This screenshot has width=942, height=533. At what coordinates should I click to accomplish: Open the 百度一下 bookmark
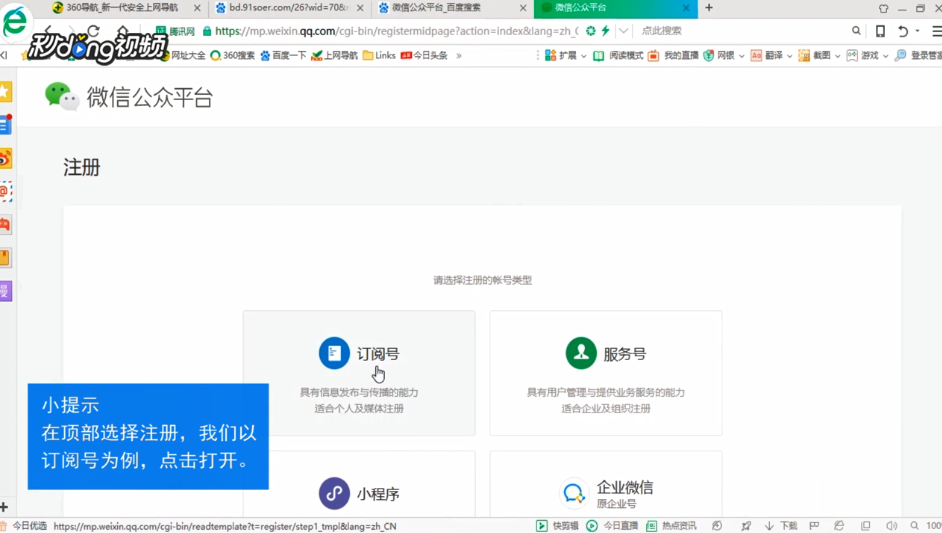pos(284,55)
